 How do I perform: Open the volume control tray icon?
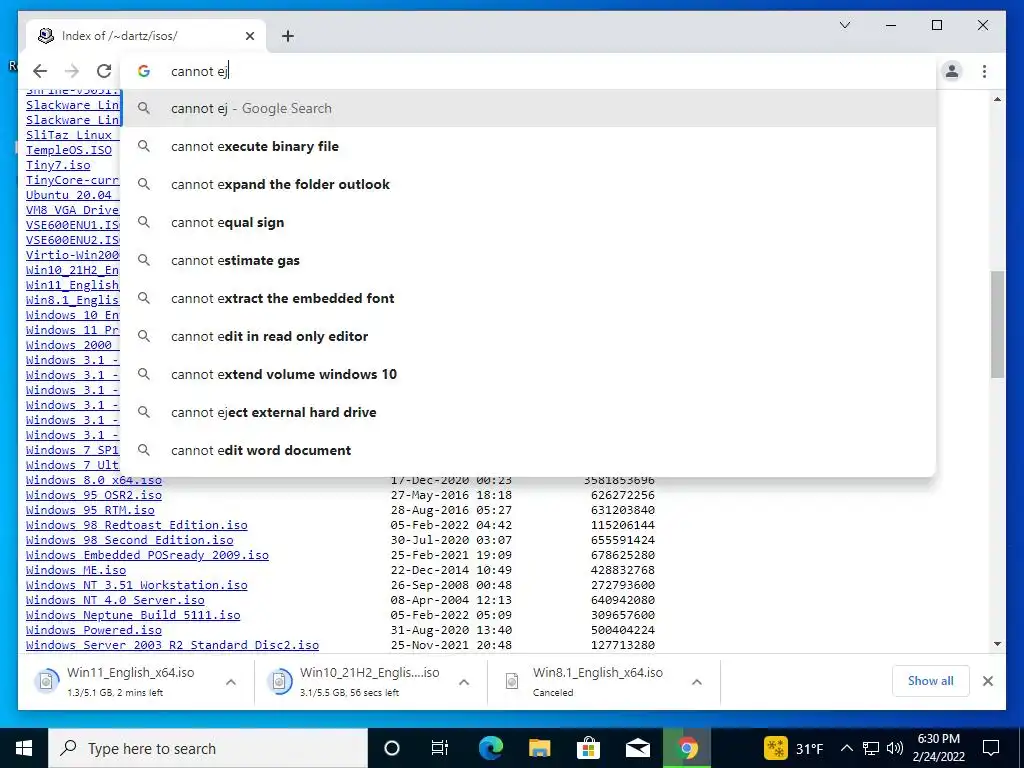pyautogui.click(x=895, y=748)
